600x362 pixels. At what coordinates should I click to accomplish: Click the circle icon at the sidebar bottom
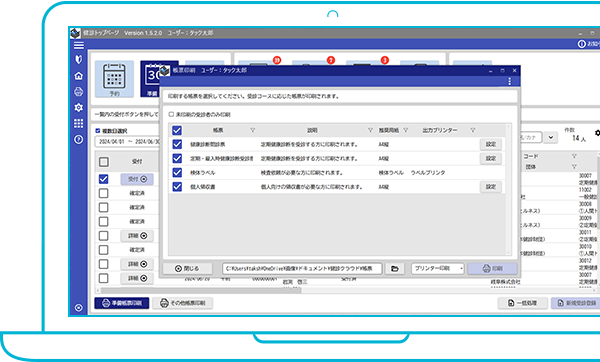click(78, 308)
